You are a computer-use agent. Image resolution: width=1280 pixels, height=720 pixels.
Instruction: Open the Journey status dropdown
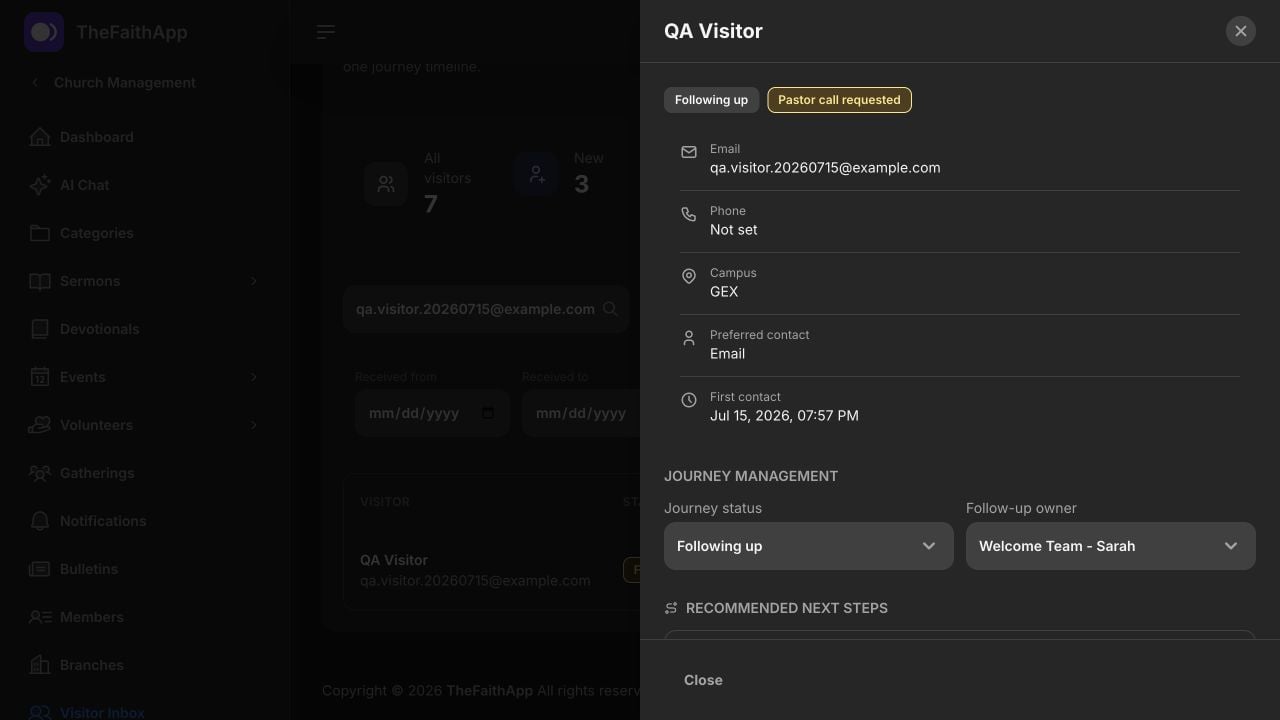click(x=809, y=546)
